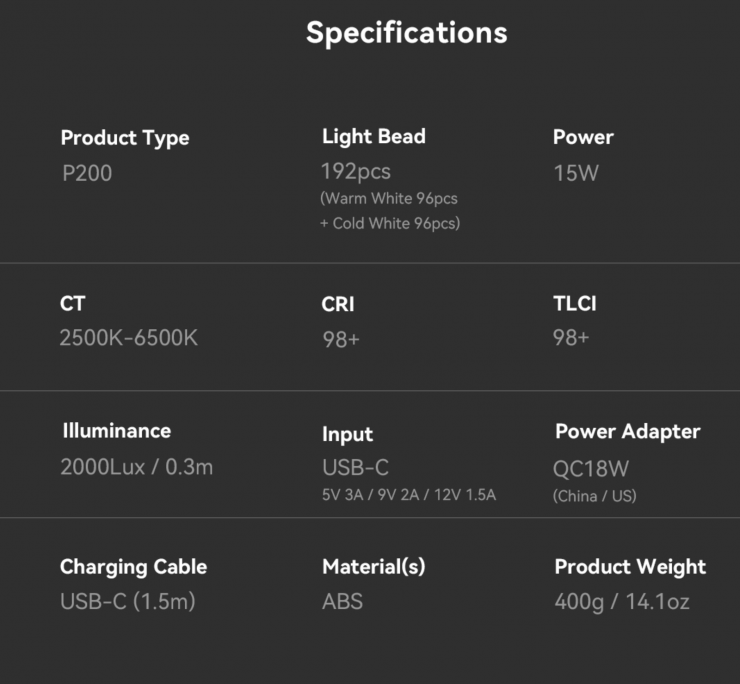Select the QC18W adapter value
This screenshot has width=740, height=684.
(591, 468)
